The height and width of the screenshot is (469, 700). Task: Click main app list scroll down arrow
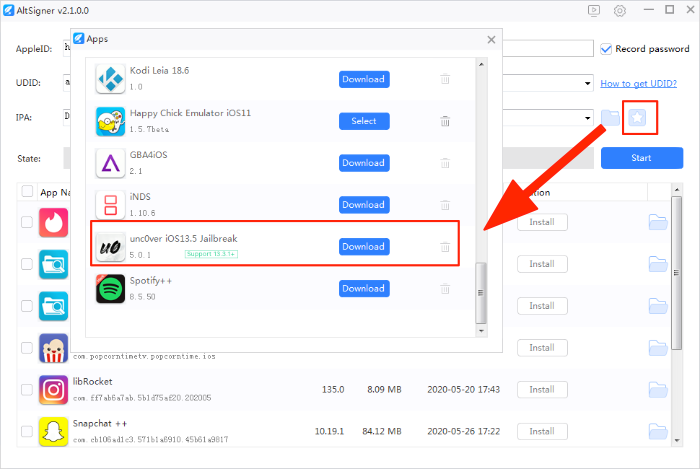coord(676,440)
